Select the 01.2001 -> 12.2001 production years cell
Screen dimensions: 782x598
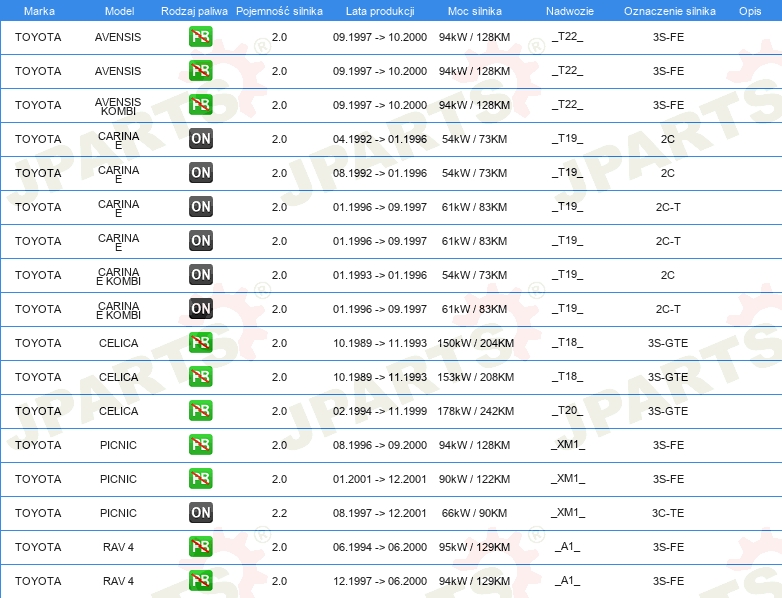tap(380, 479)
